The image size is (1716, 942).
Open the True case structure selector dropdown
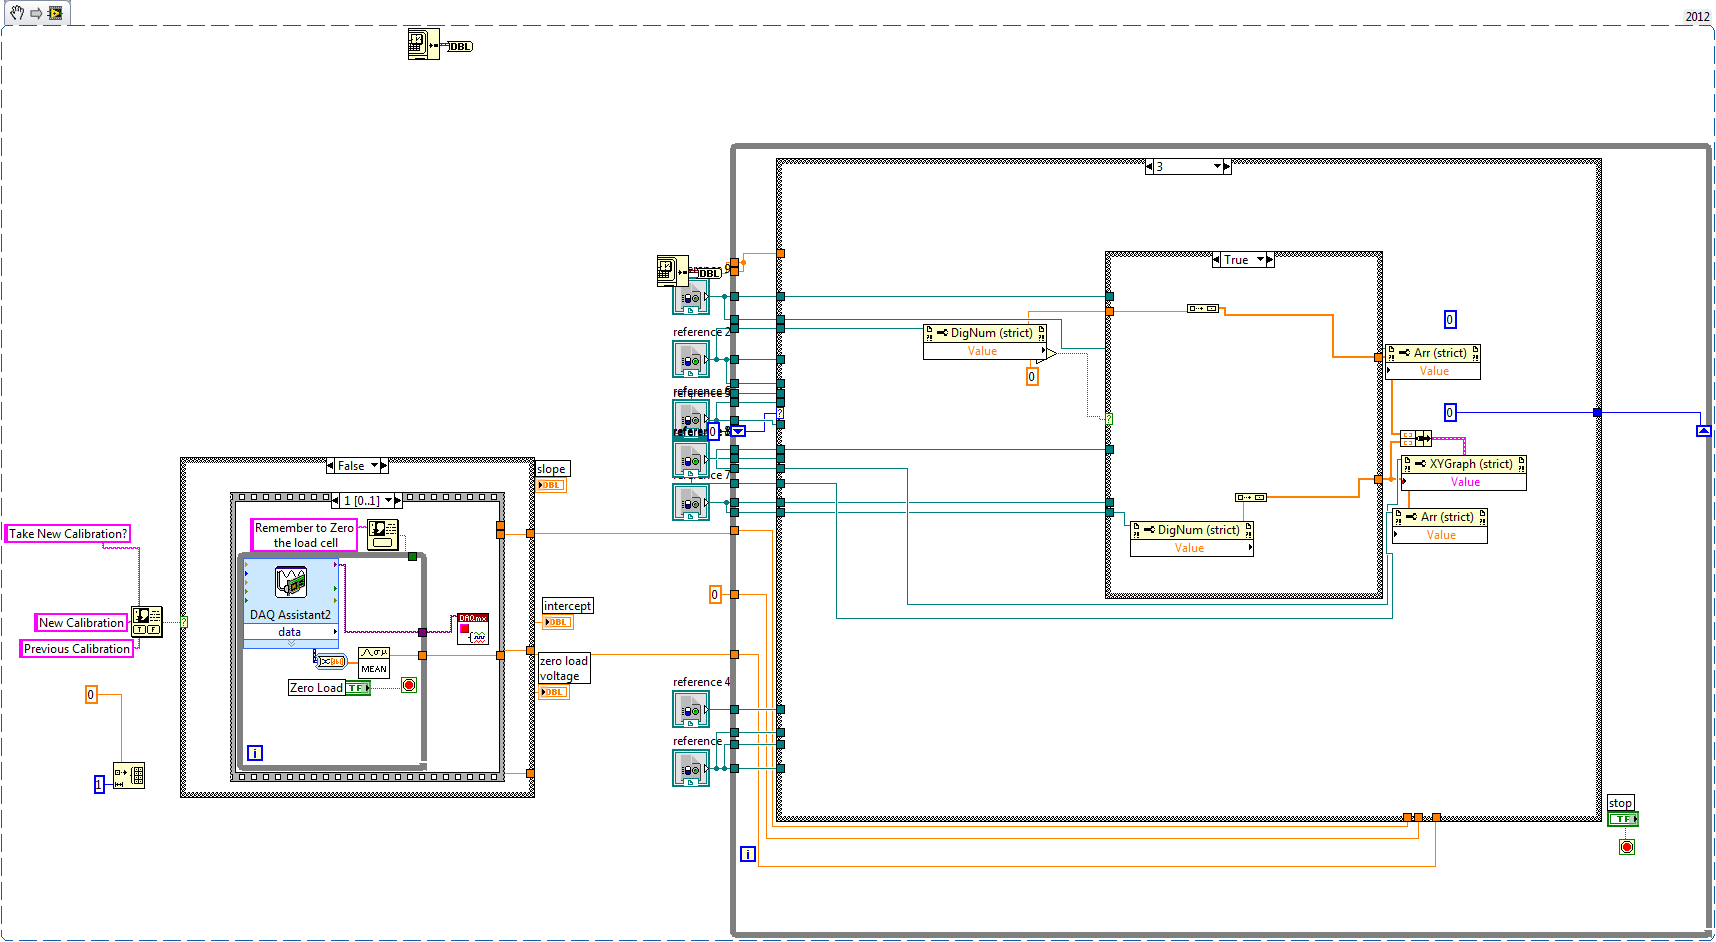coord(1260,260)
